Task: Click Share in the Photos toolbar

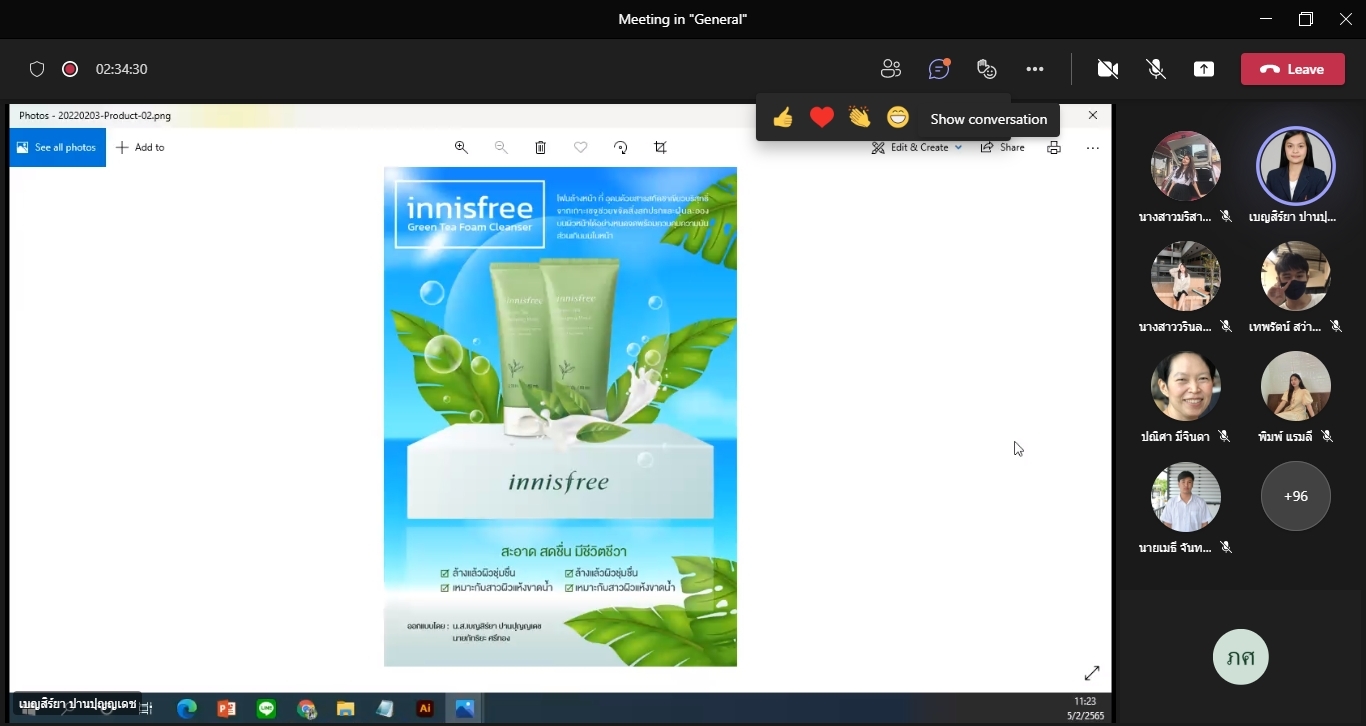Action: coord(1002,147)
